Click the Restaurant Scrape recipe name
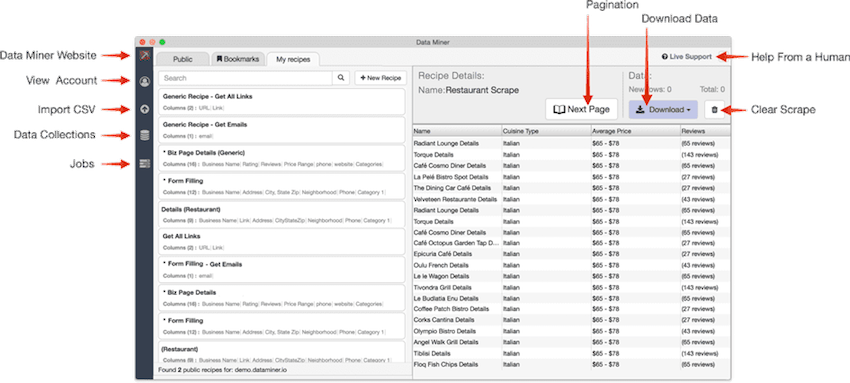The width and height of the screenshot is (850, 383). [x=482, y=90]
